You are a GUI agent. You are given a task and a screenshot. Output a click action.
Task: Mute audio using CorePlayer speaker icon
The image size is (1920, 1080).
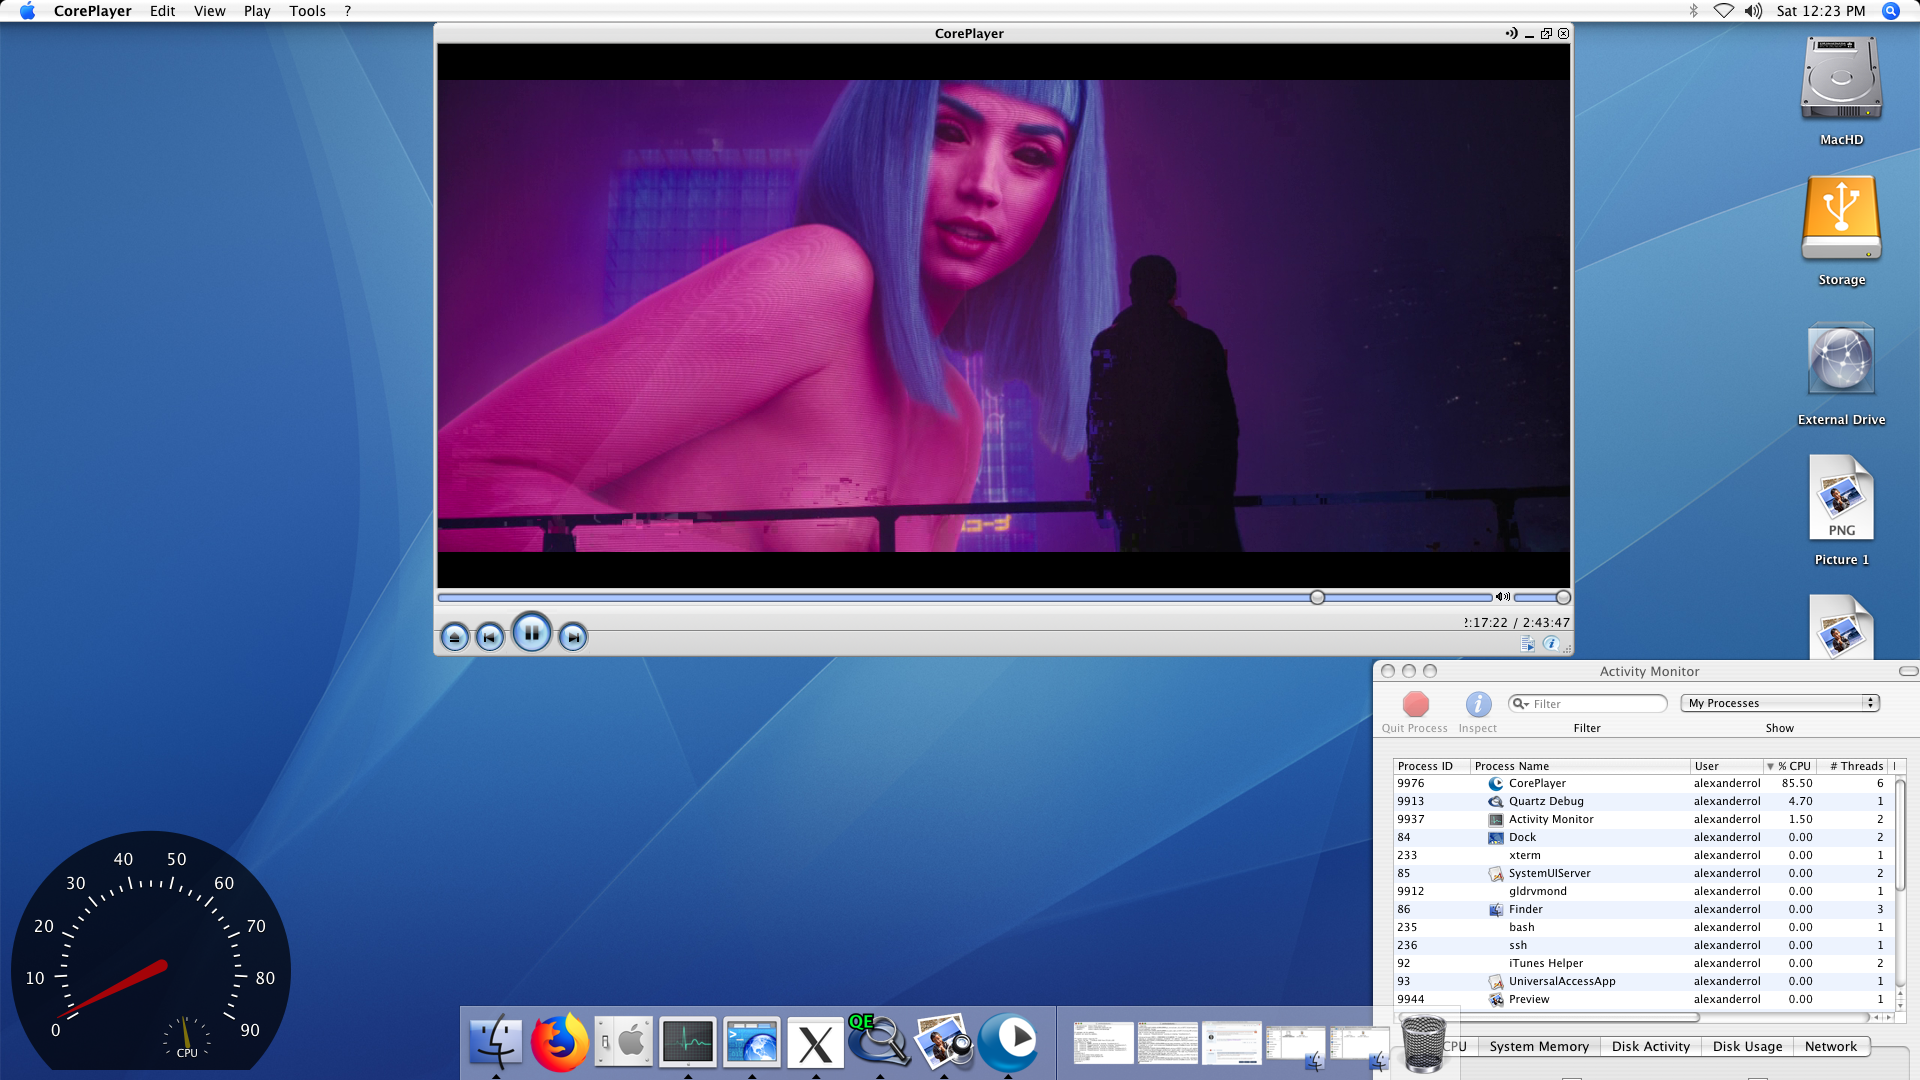[1502, 597]
